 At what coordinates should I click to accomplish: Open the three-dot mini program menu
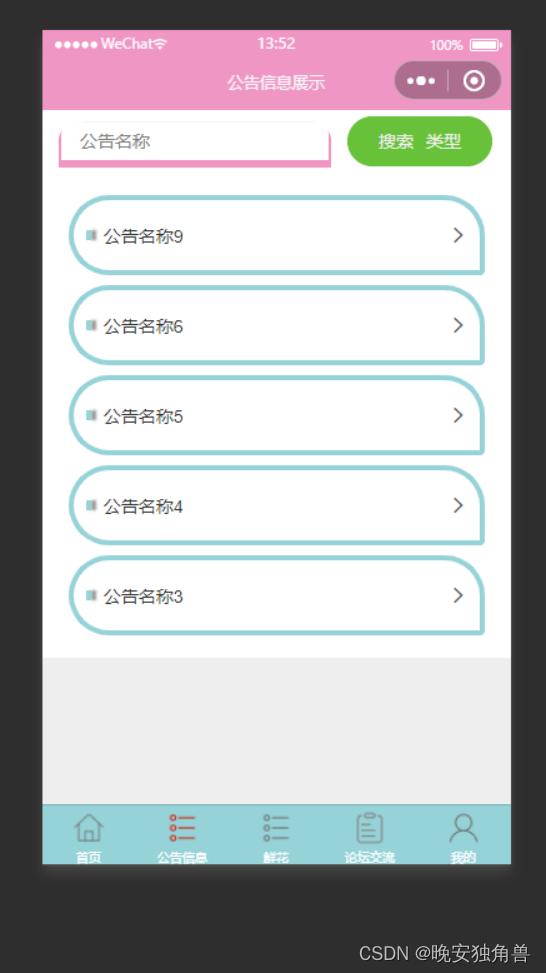(421, 81)
